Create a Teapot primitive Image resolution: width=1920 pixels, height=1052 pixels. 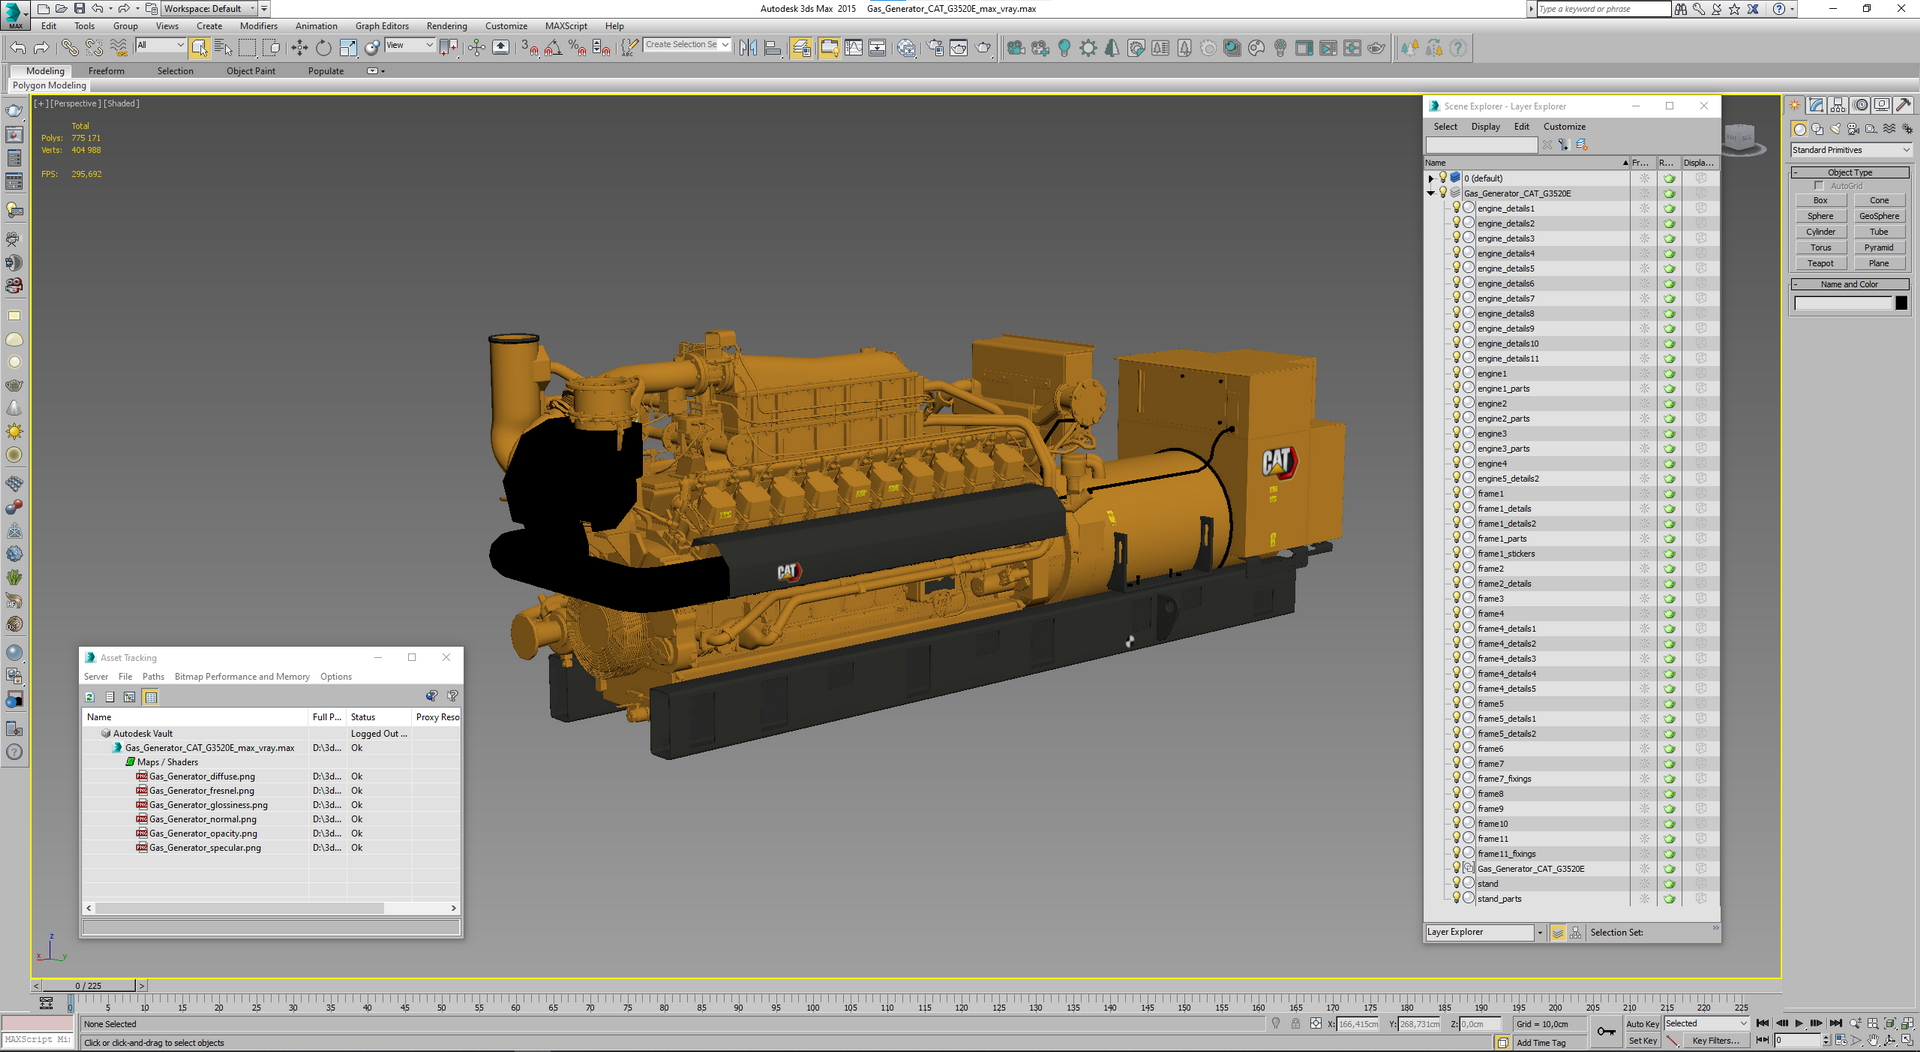1820,264
